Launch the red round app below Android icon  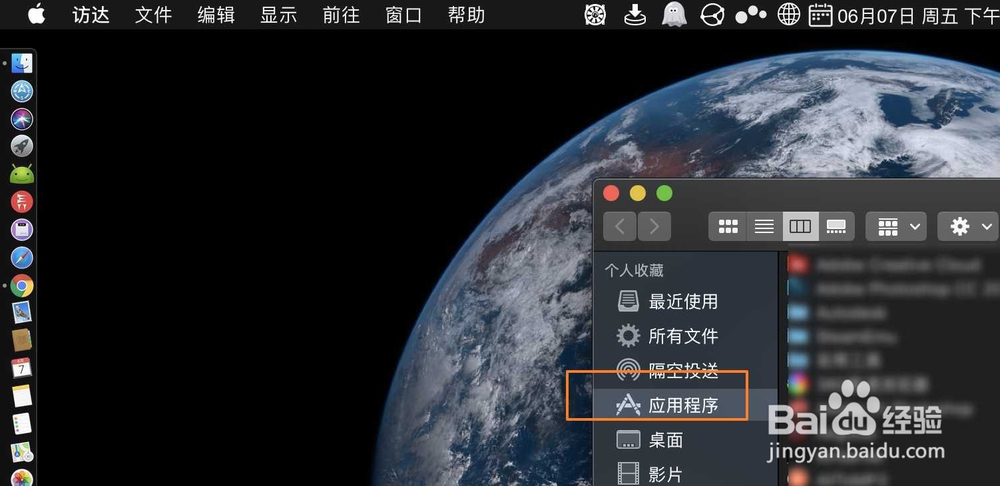point(22,202)
